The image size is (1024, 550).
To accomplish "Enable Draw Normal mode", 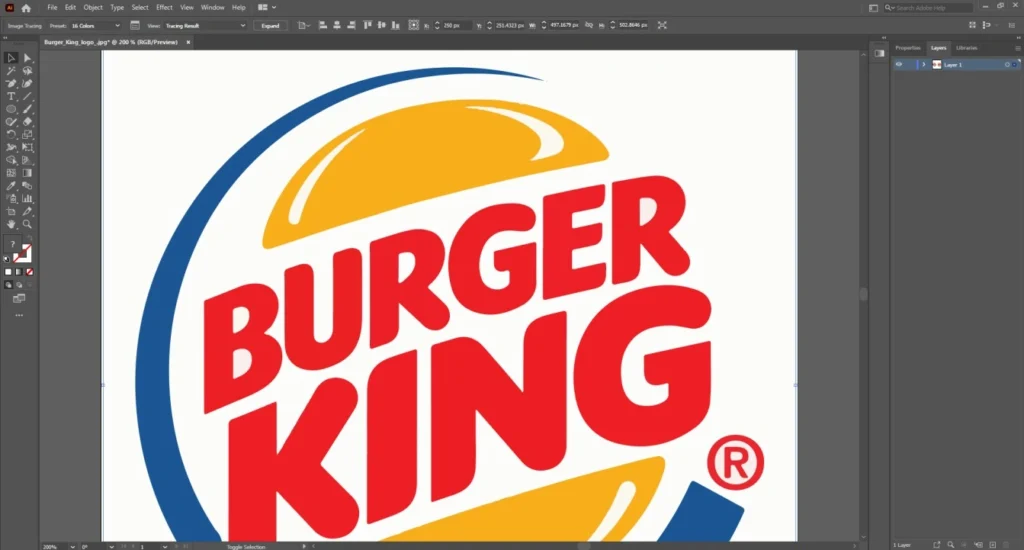I will pyautogui.click(x=8, y=285).
